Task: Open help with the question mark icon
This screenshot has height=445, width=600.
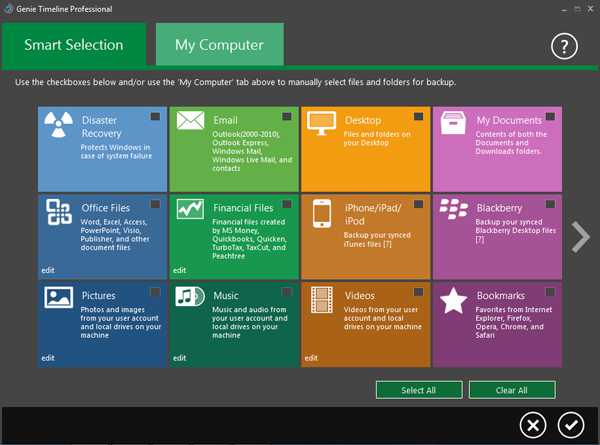Action: click(x=565, y=46)
